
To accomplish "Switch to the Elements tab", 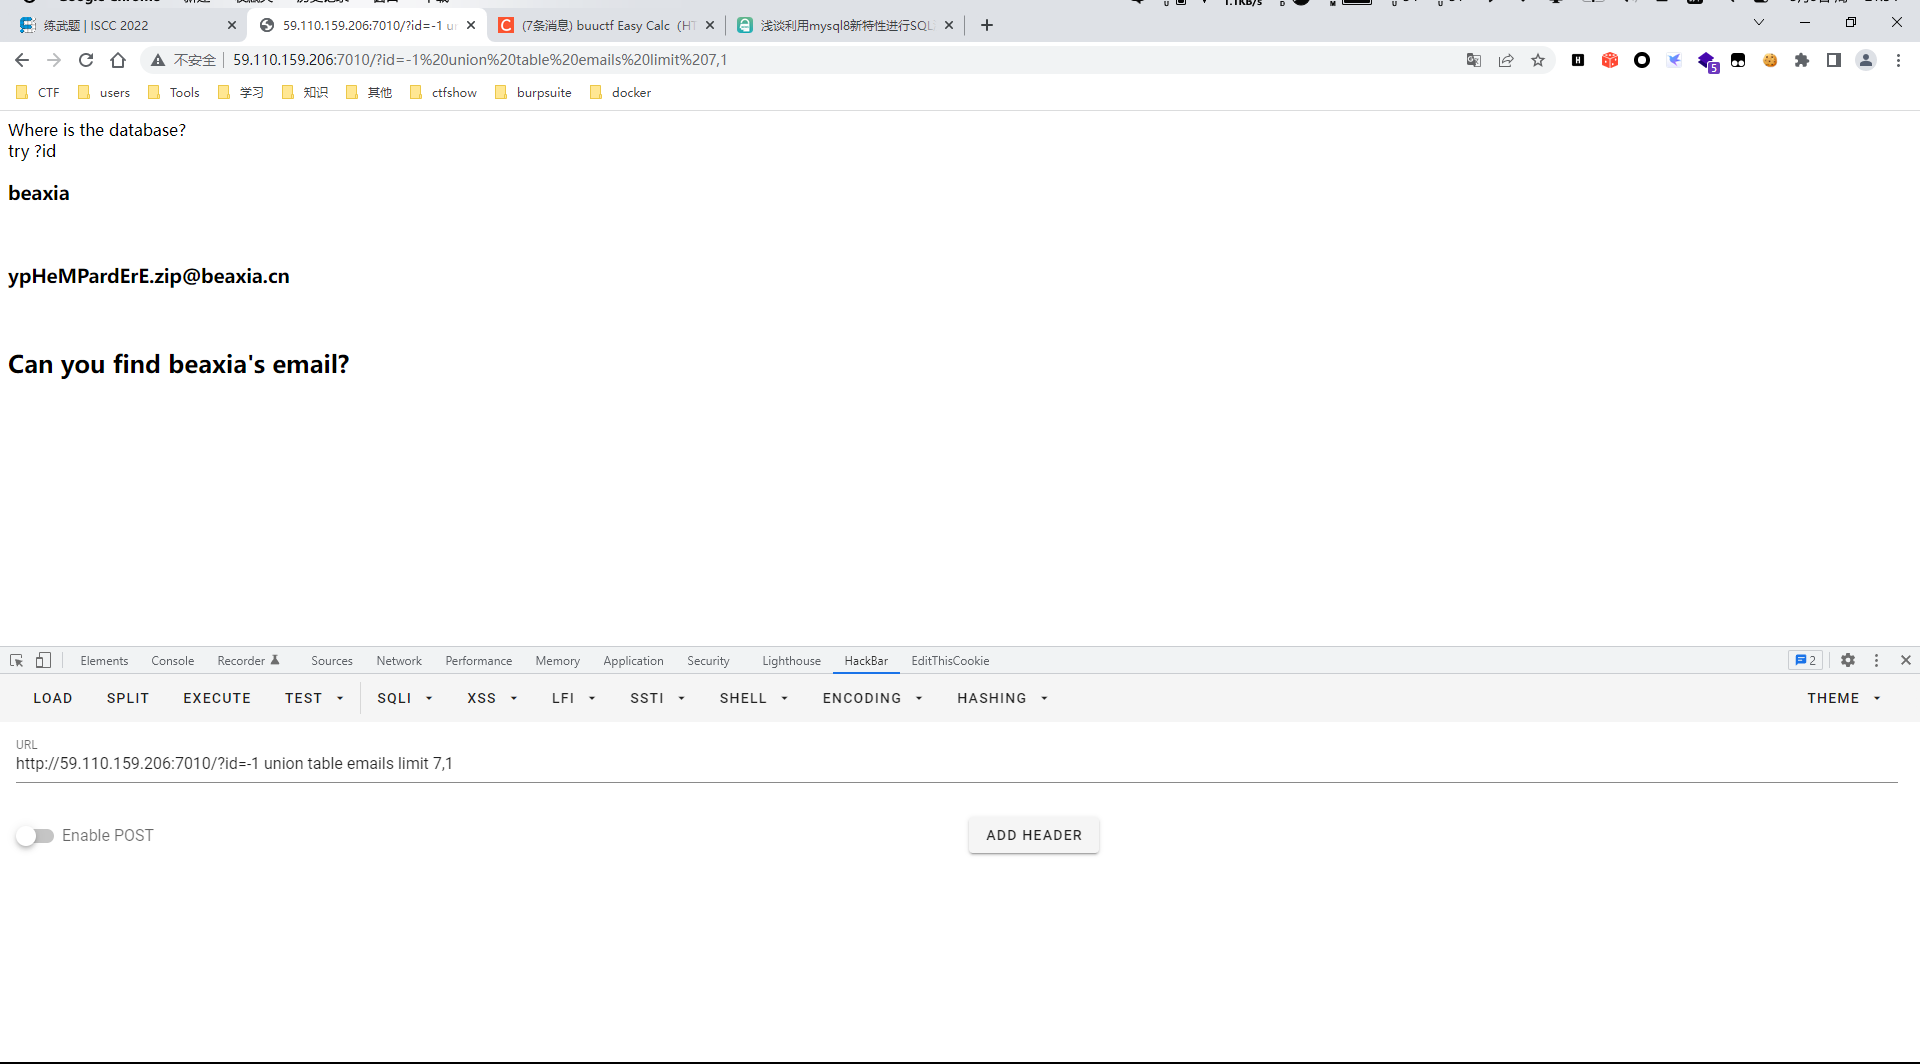I will tap(104, 661).
